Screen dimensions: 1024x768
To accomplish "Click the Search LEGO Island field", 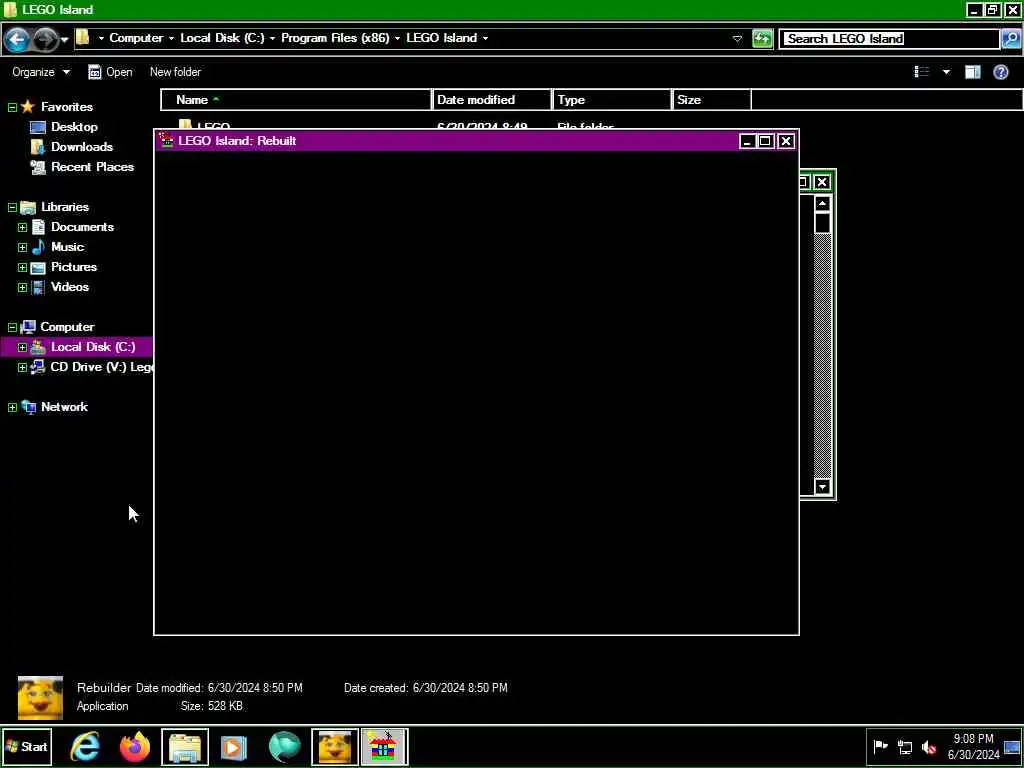I will click(x=889, y=39).
